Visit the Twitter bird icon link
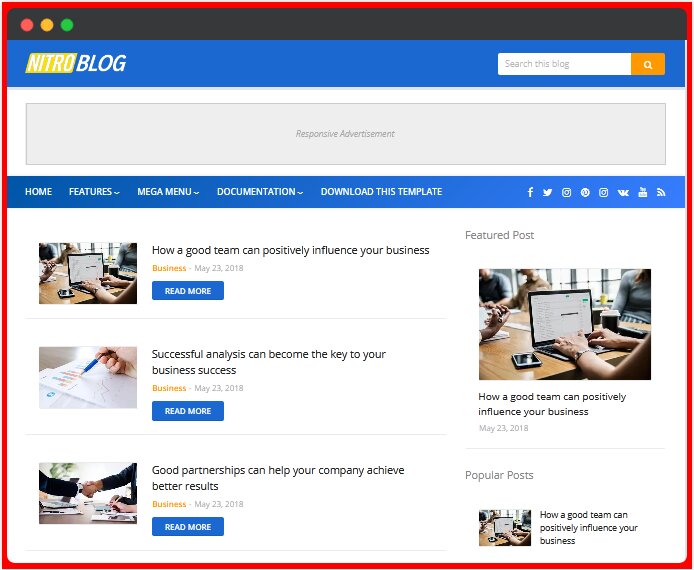The image size is (694, 570). (547, 192)
